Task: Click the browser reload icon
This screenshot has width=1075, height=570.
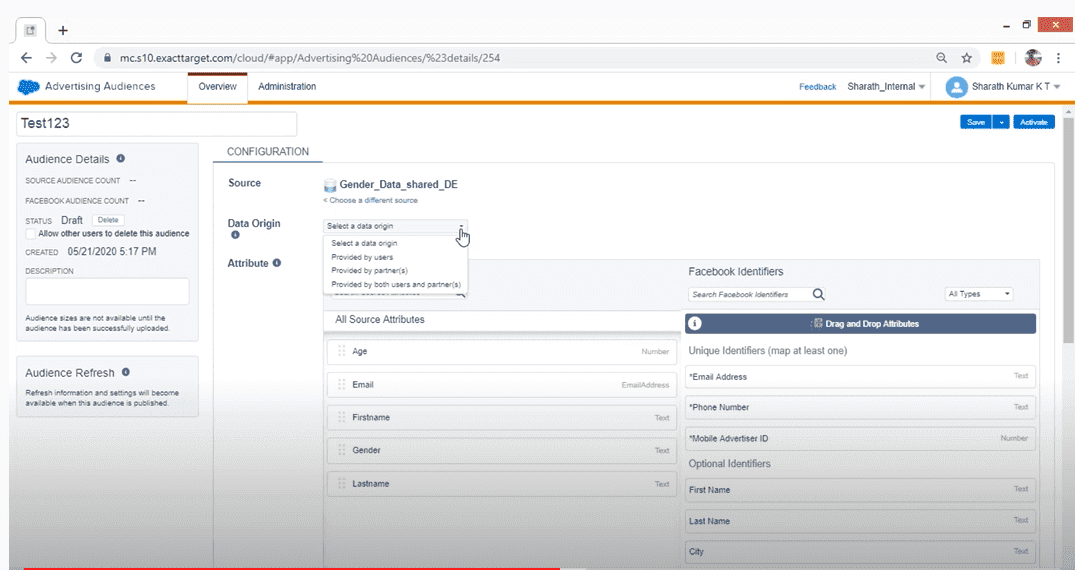Action: 76,58
